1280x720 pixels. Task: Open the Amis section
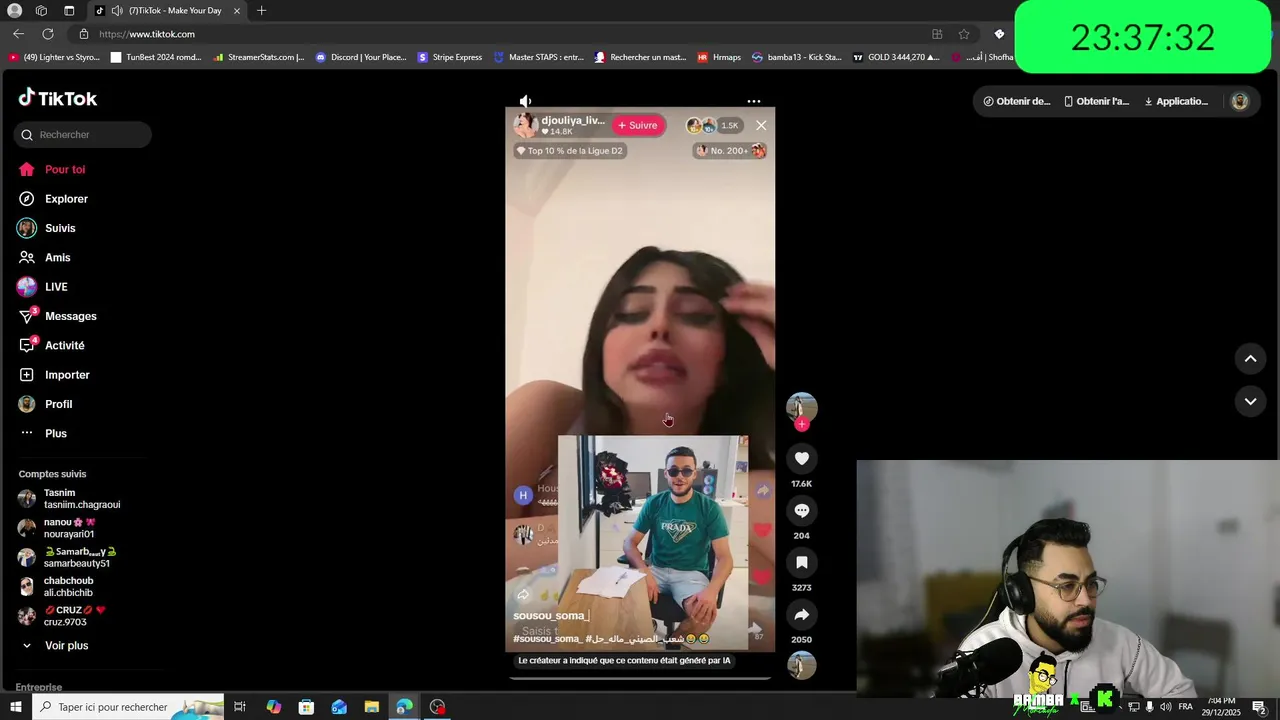(x=45, y=258)
